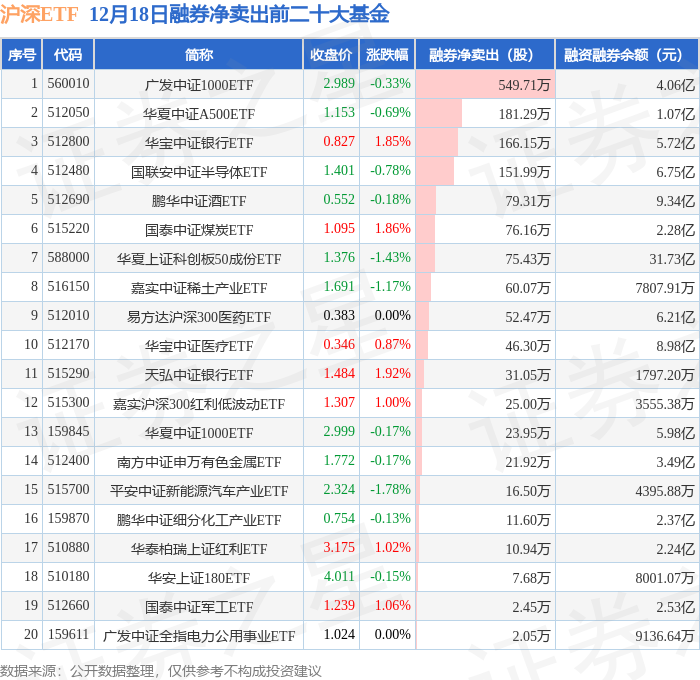This screenshot has width=700, height=680.
Task: Select fund name 广发中证1000ETF
Action: (199, 85)
